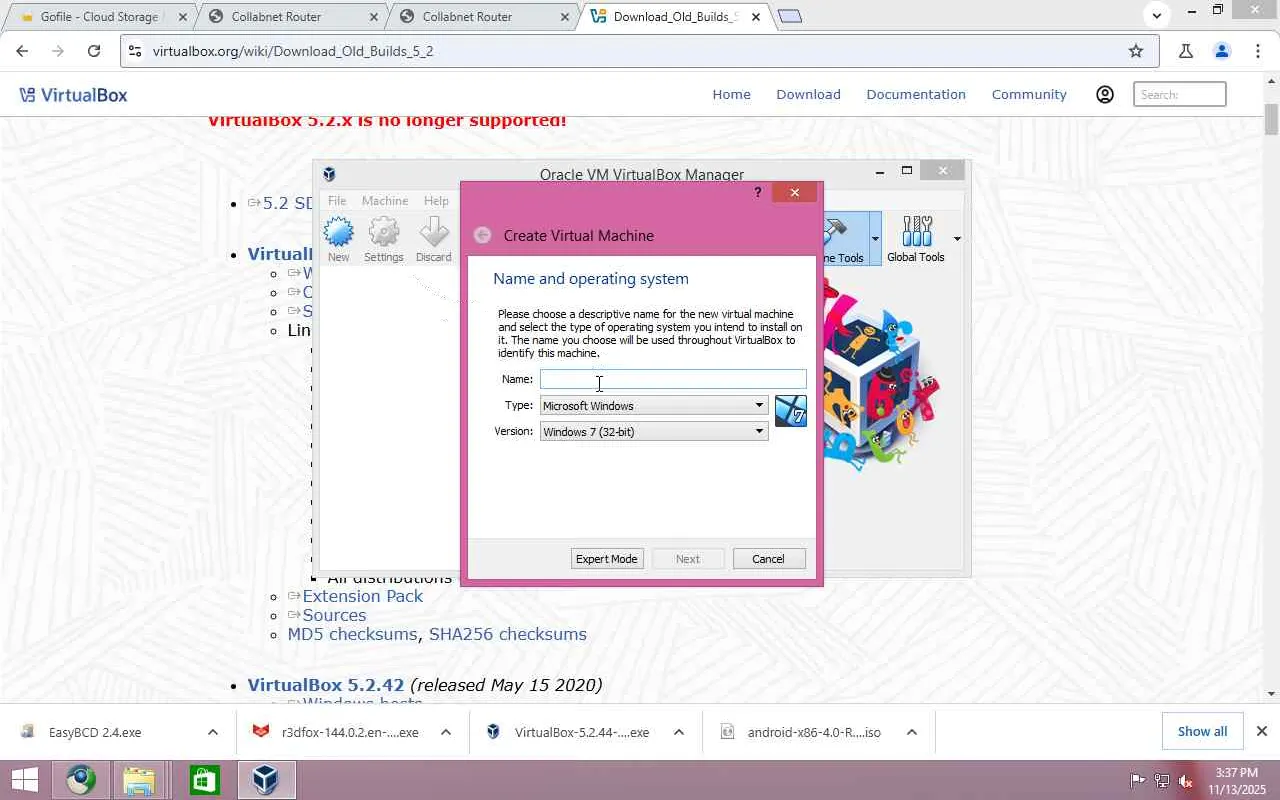Screen dimensions: 1280x800
Task: Switch to VirtualBox on the taskbar
Action: (266, 780)
